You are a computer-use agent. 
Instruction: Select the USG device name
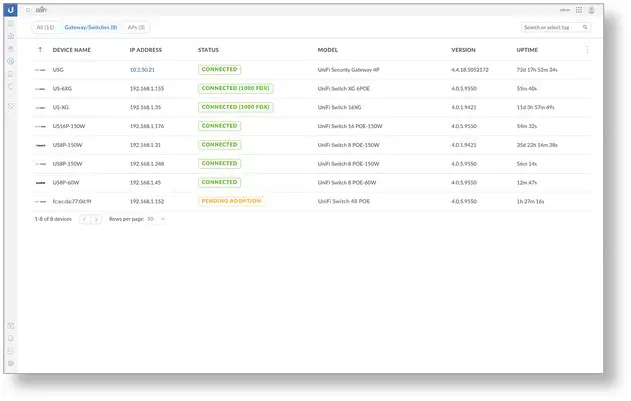[58, 70]
